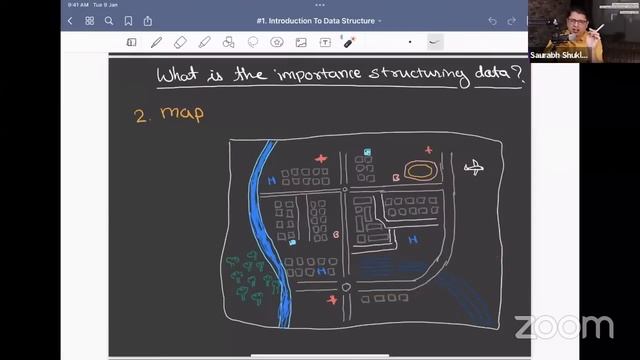Screen dimensions: 640x360
Task: Open the Elements sticker tool
Action: [277, 42]
